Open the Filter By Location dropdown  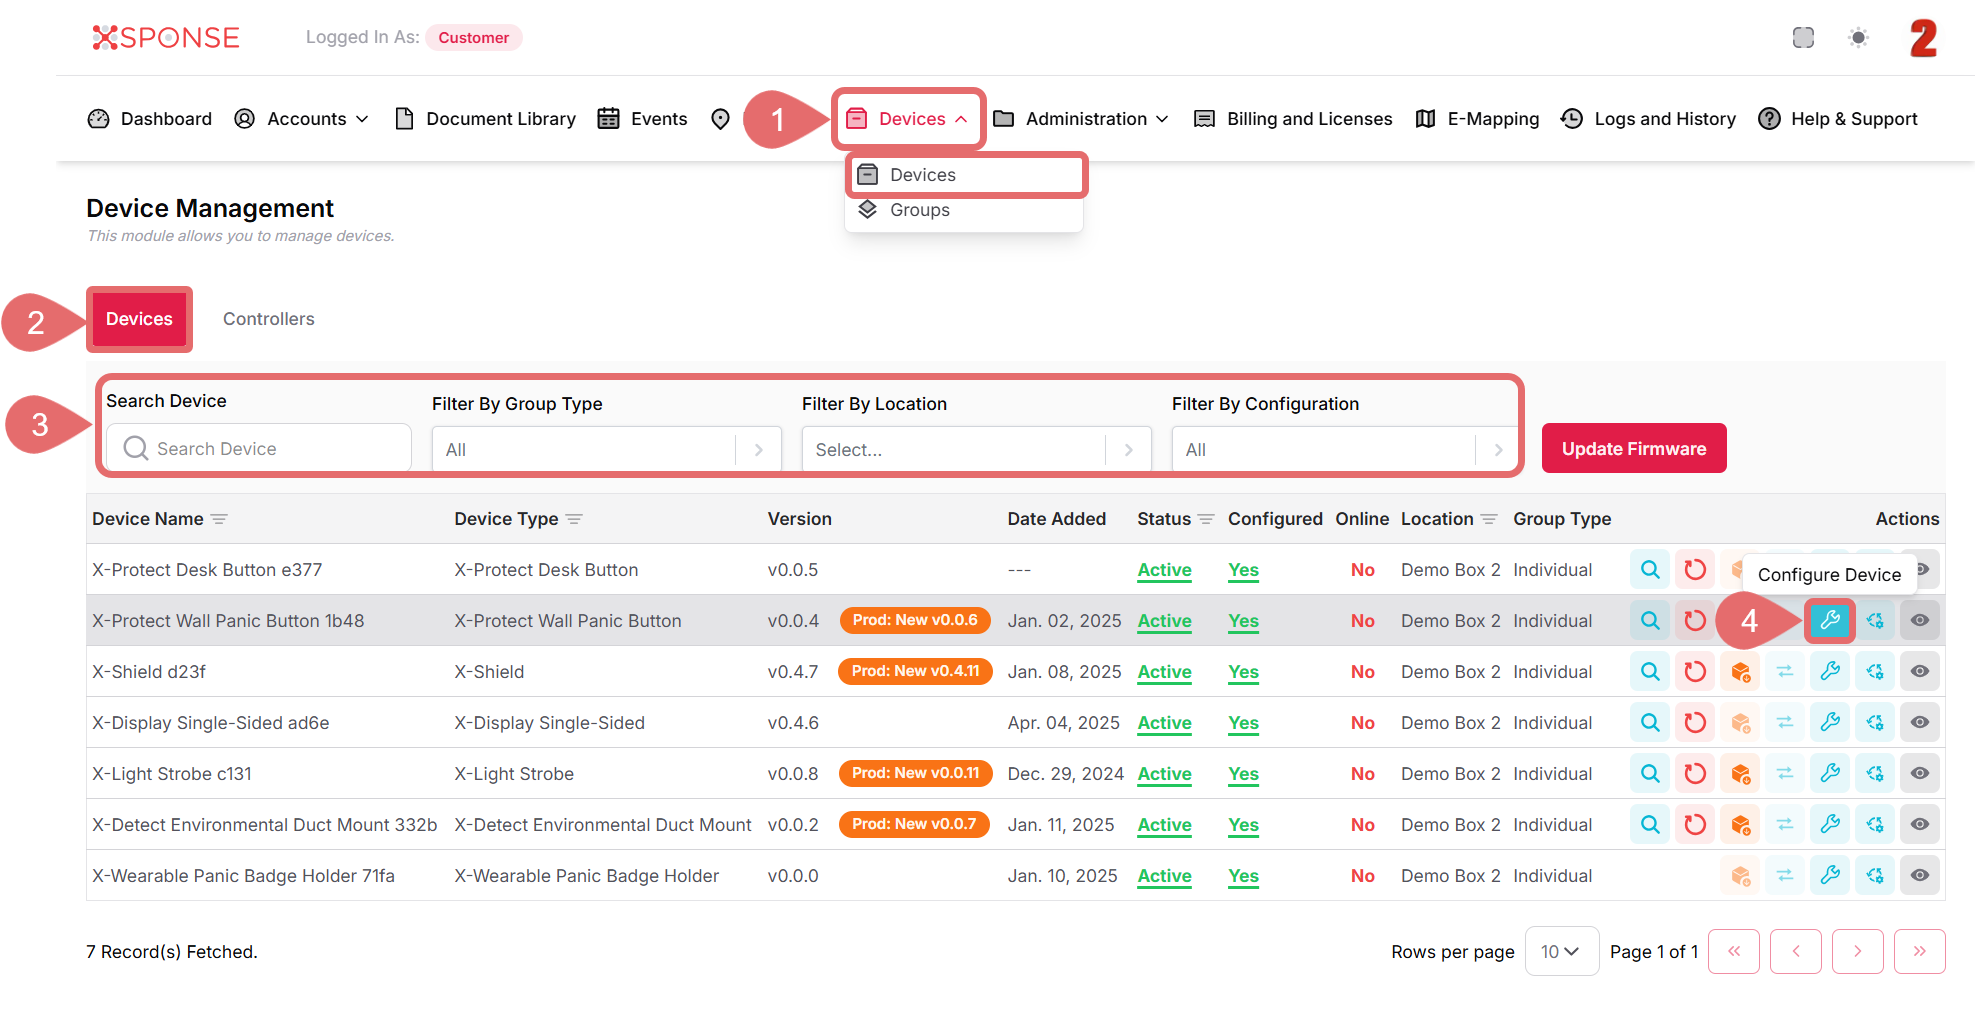[975, 450]
